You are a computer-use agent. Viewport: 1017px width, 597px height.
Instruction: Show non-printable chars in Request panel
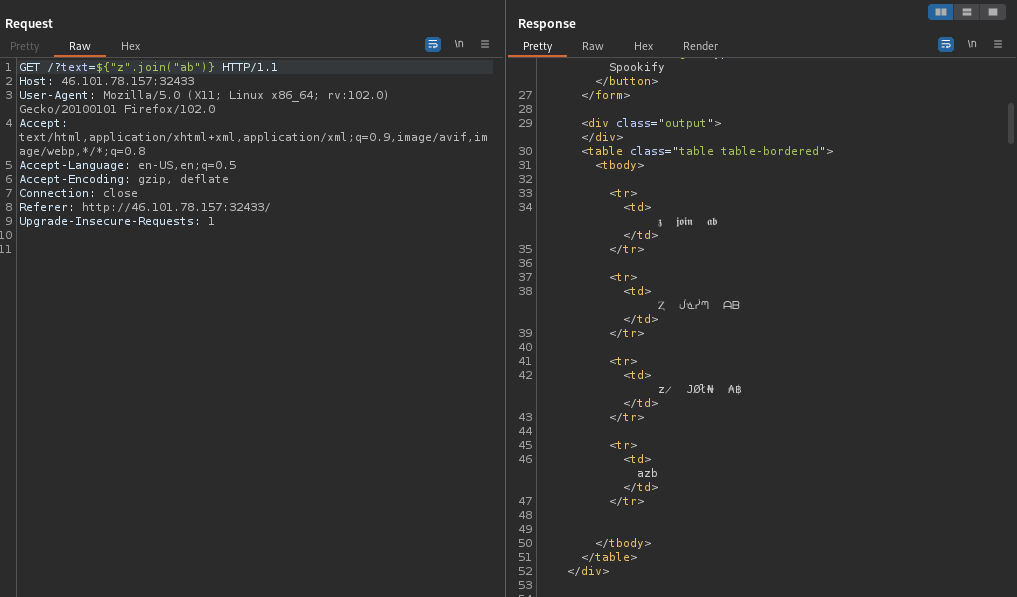(x=459, y=44)
